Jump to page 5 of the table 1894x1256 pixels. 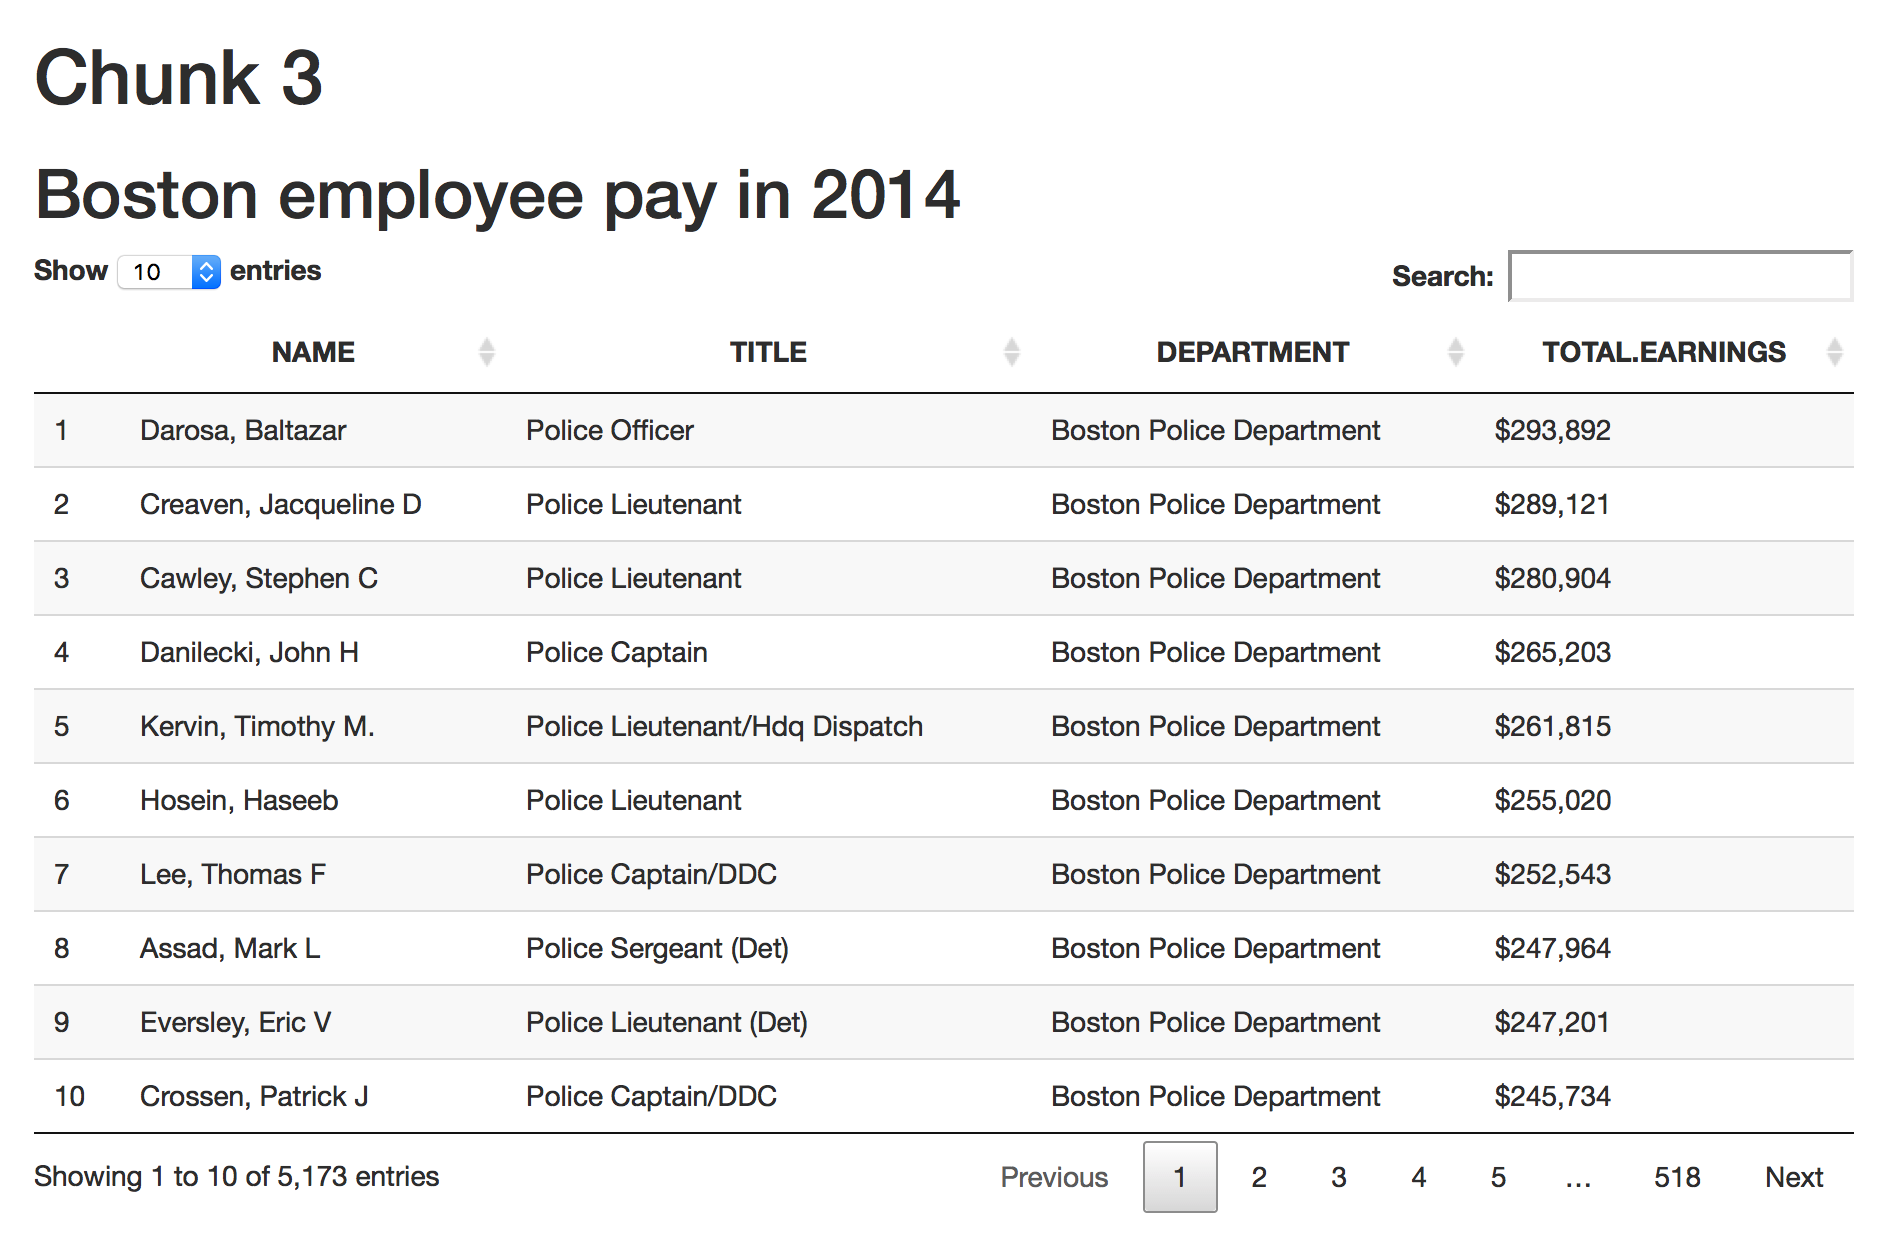click(x=1497, y=1177)
